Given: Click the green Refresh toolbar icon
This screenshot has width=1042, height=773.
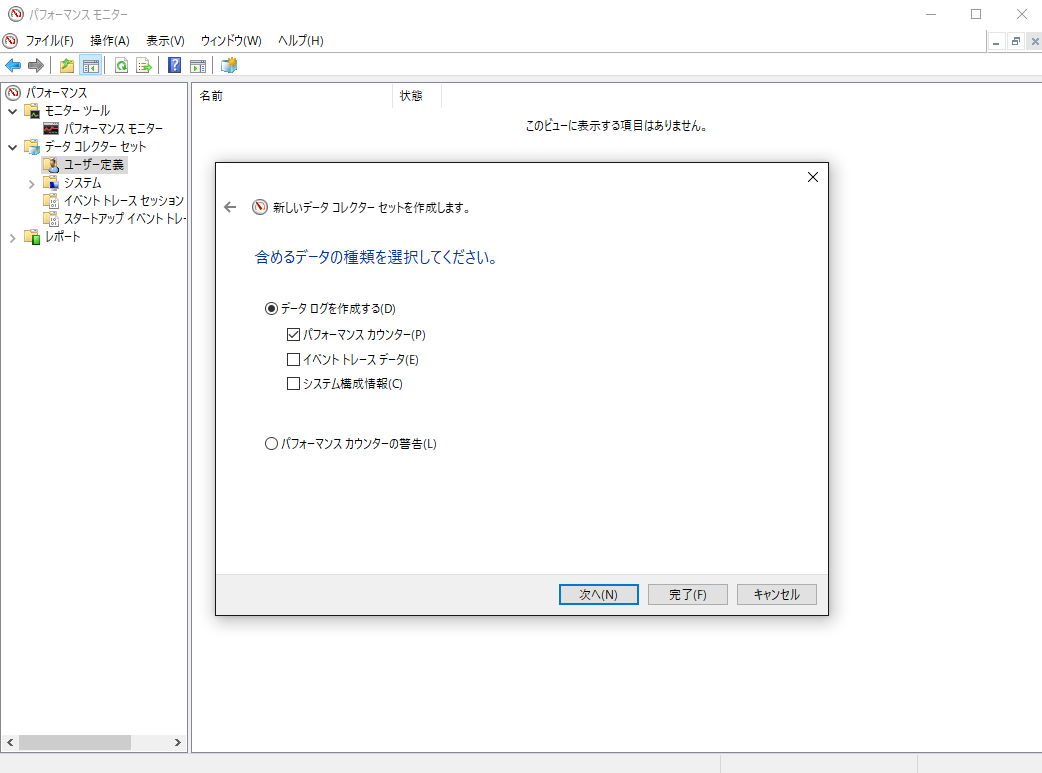Looking at the screenshot, I should click(122, 65).
